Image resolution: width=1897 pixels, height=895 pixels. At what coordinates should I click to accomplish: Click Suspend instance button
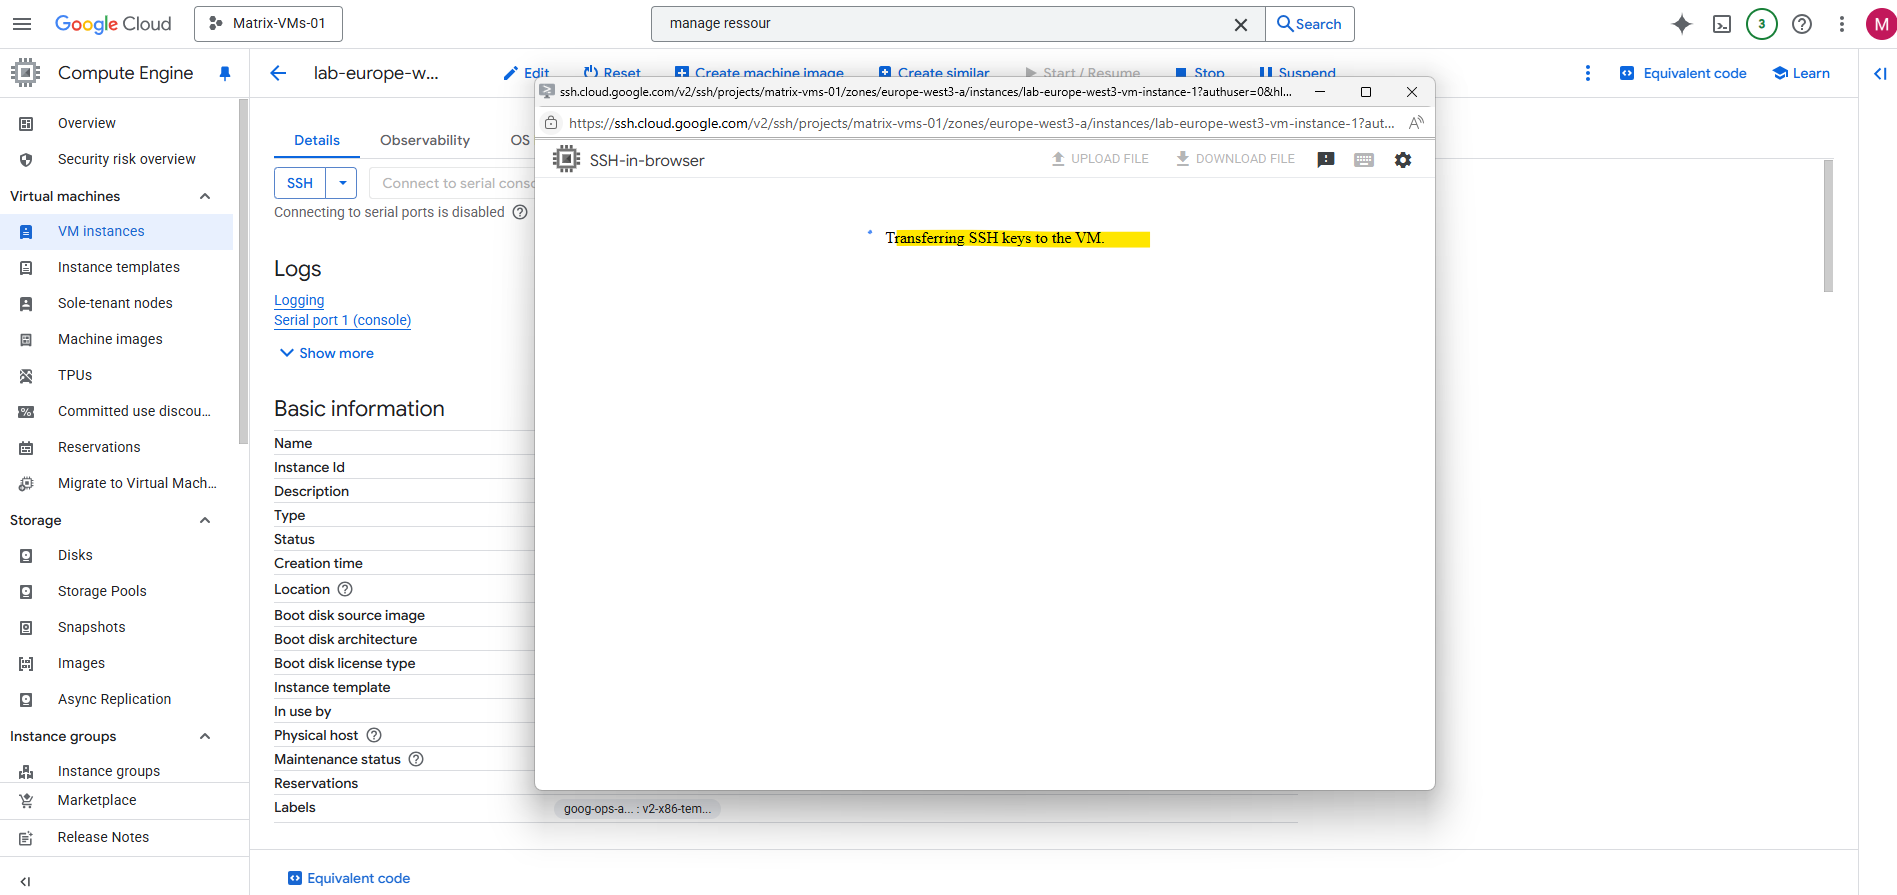(1298, 73)
